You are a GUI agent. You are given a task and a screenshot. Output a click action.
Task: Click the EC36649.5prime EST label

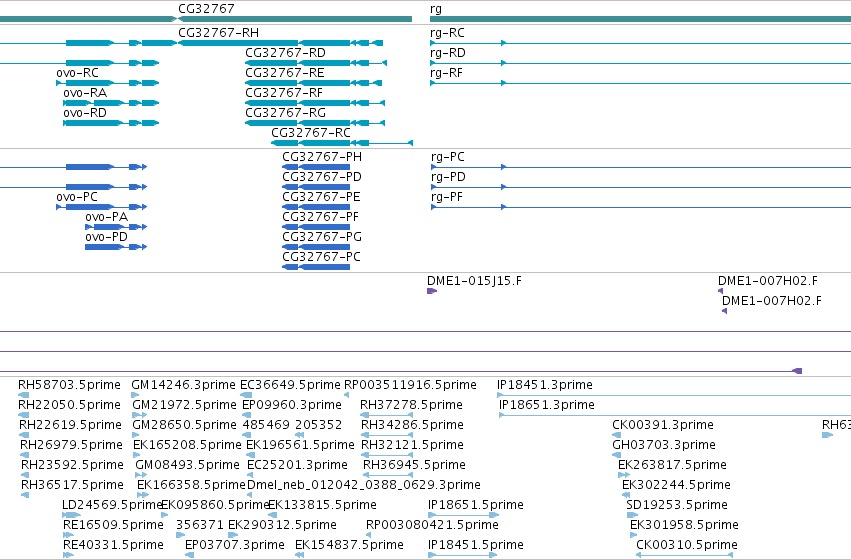290,385
